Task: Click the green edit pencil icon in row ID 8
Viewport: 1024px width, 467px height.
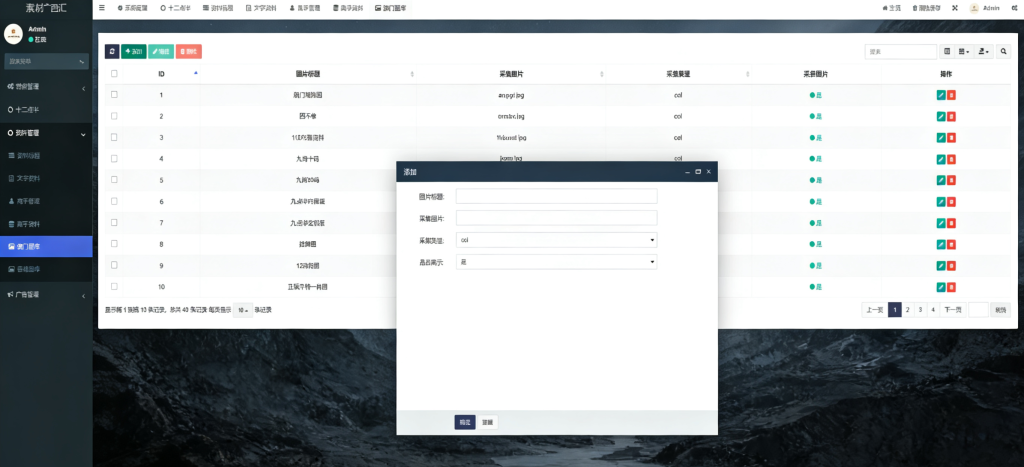Action: 940,244
